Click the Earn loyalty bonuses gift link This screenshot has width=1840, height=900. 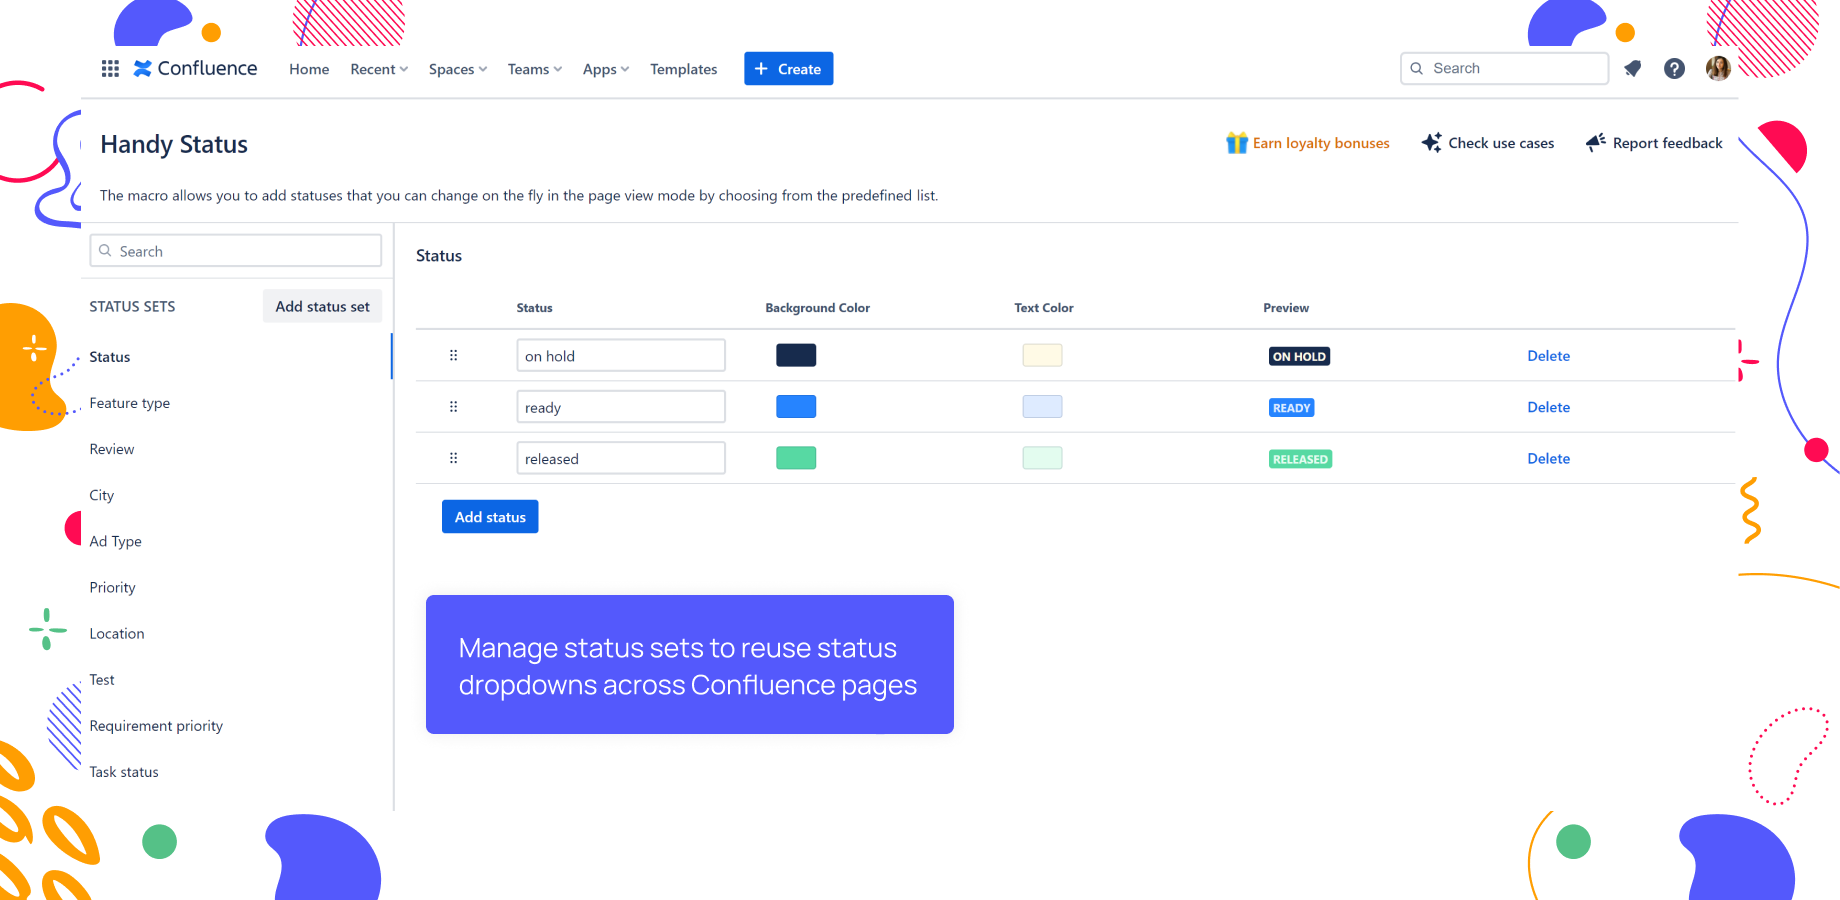(x=1307, y=143)
